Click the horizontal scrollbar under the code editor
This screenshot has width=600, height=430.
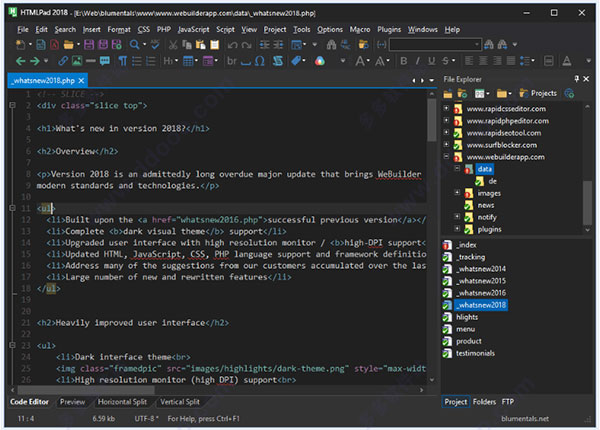pyautogui.click(x=218, y=390)
